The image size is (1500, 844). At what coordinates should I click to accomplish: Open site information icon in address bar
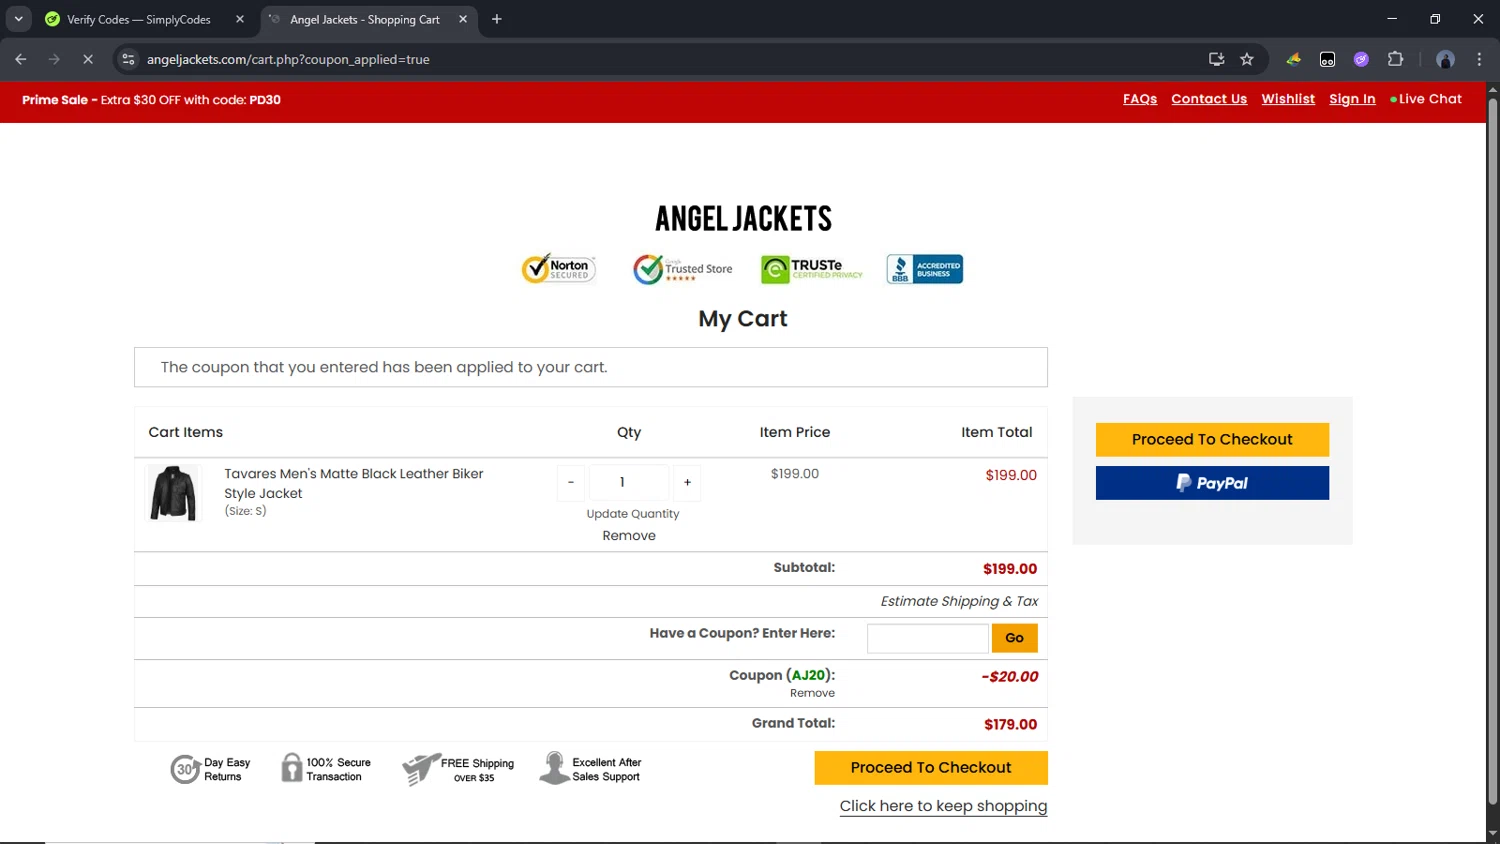128,59
